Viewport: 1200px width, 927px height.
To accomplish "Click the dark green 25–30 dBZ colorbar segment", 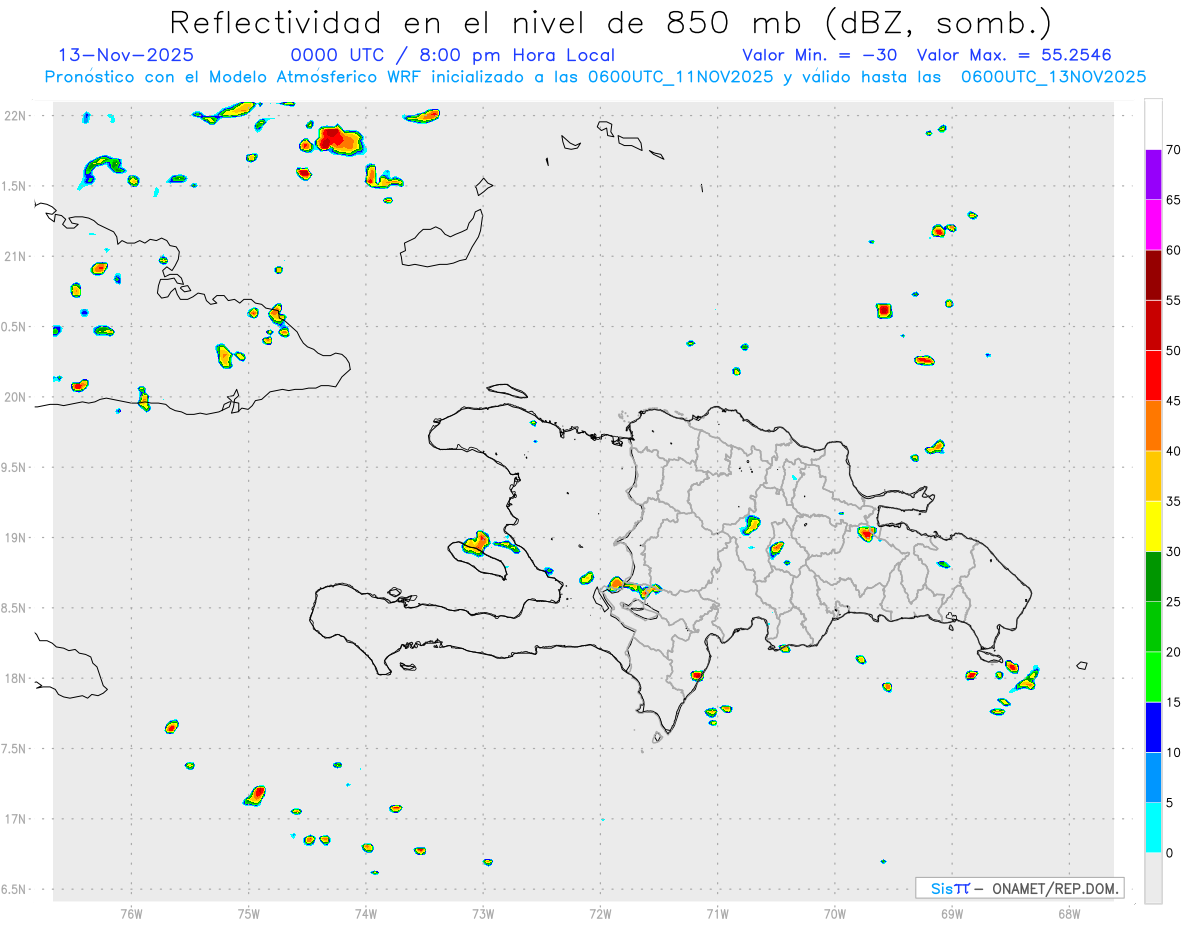I will point(1153,577).
